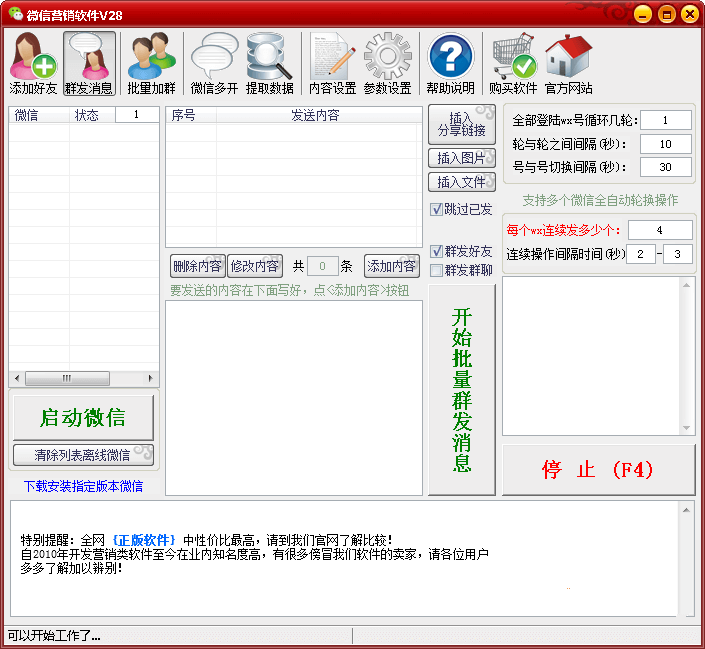The width and height of the screenshot is (705, 649).
Task: Click the 共 0 条 count field
Action: coord(322,266)
